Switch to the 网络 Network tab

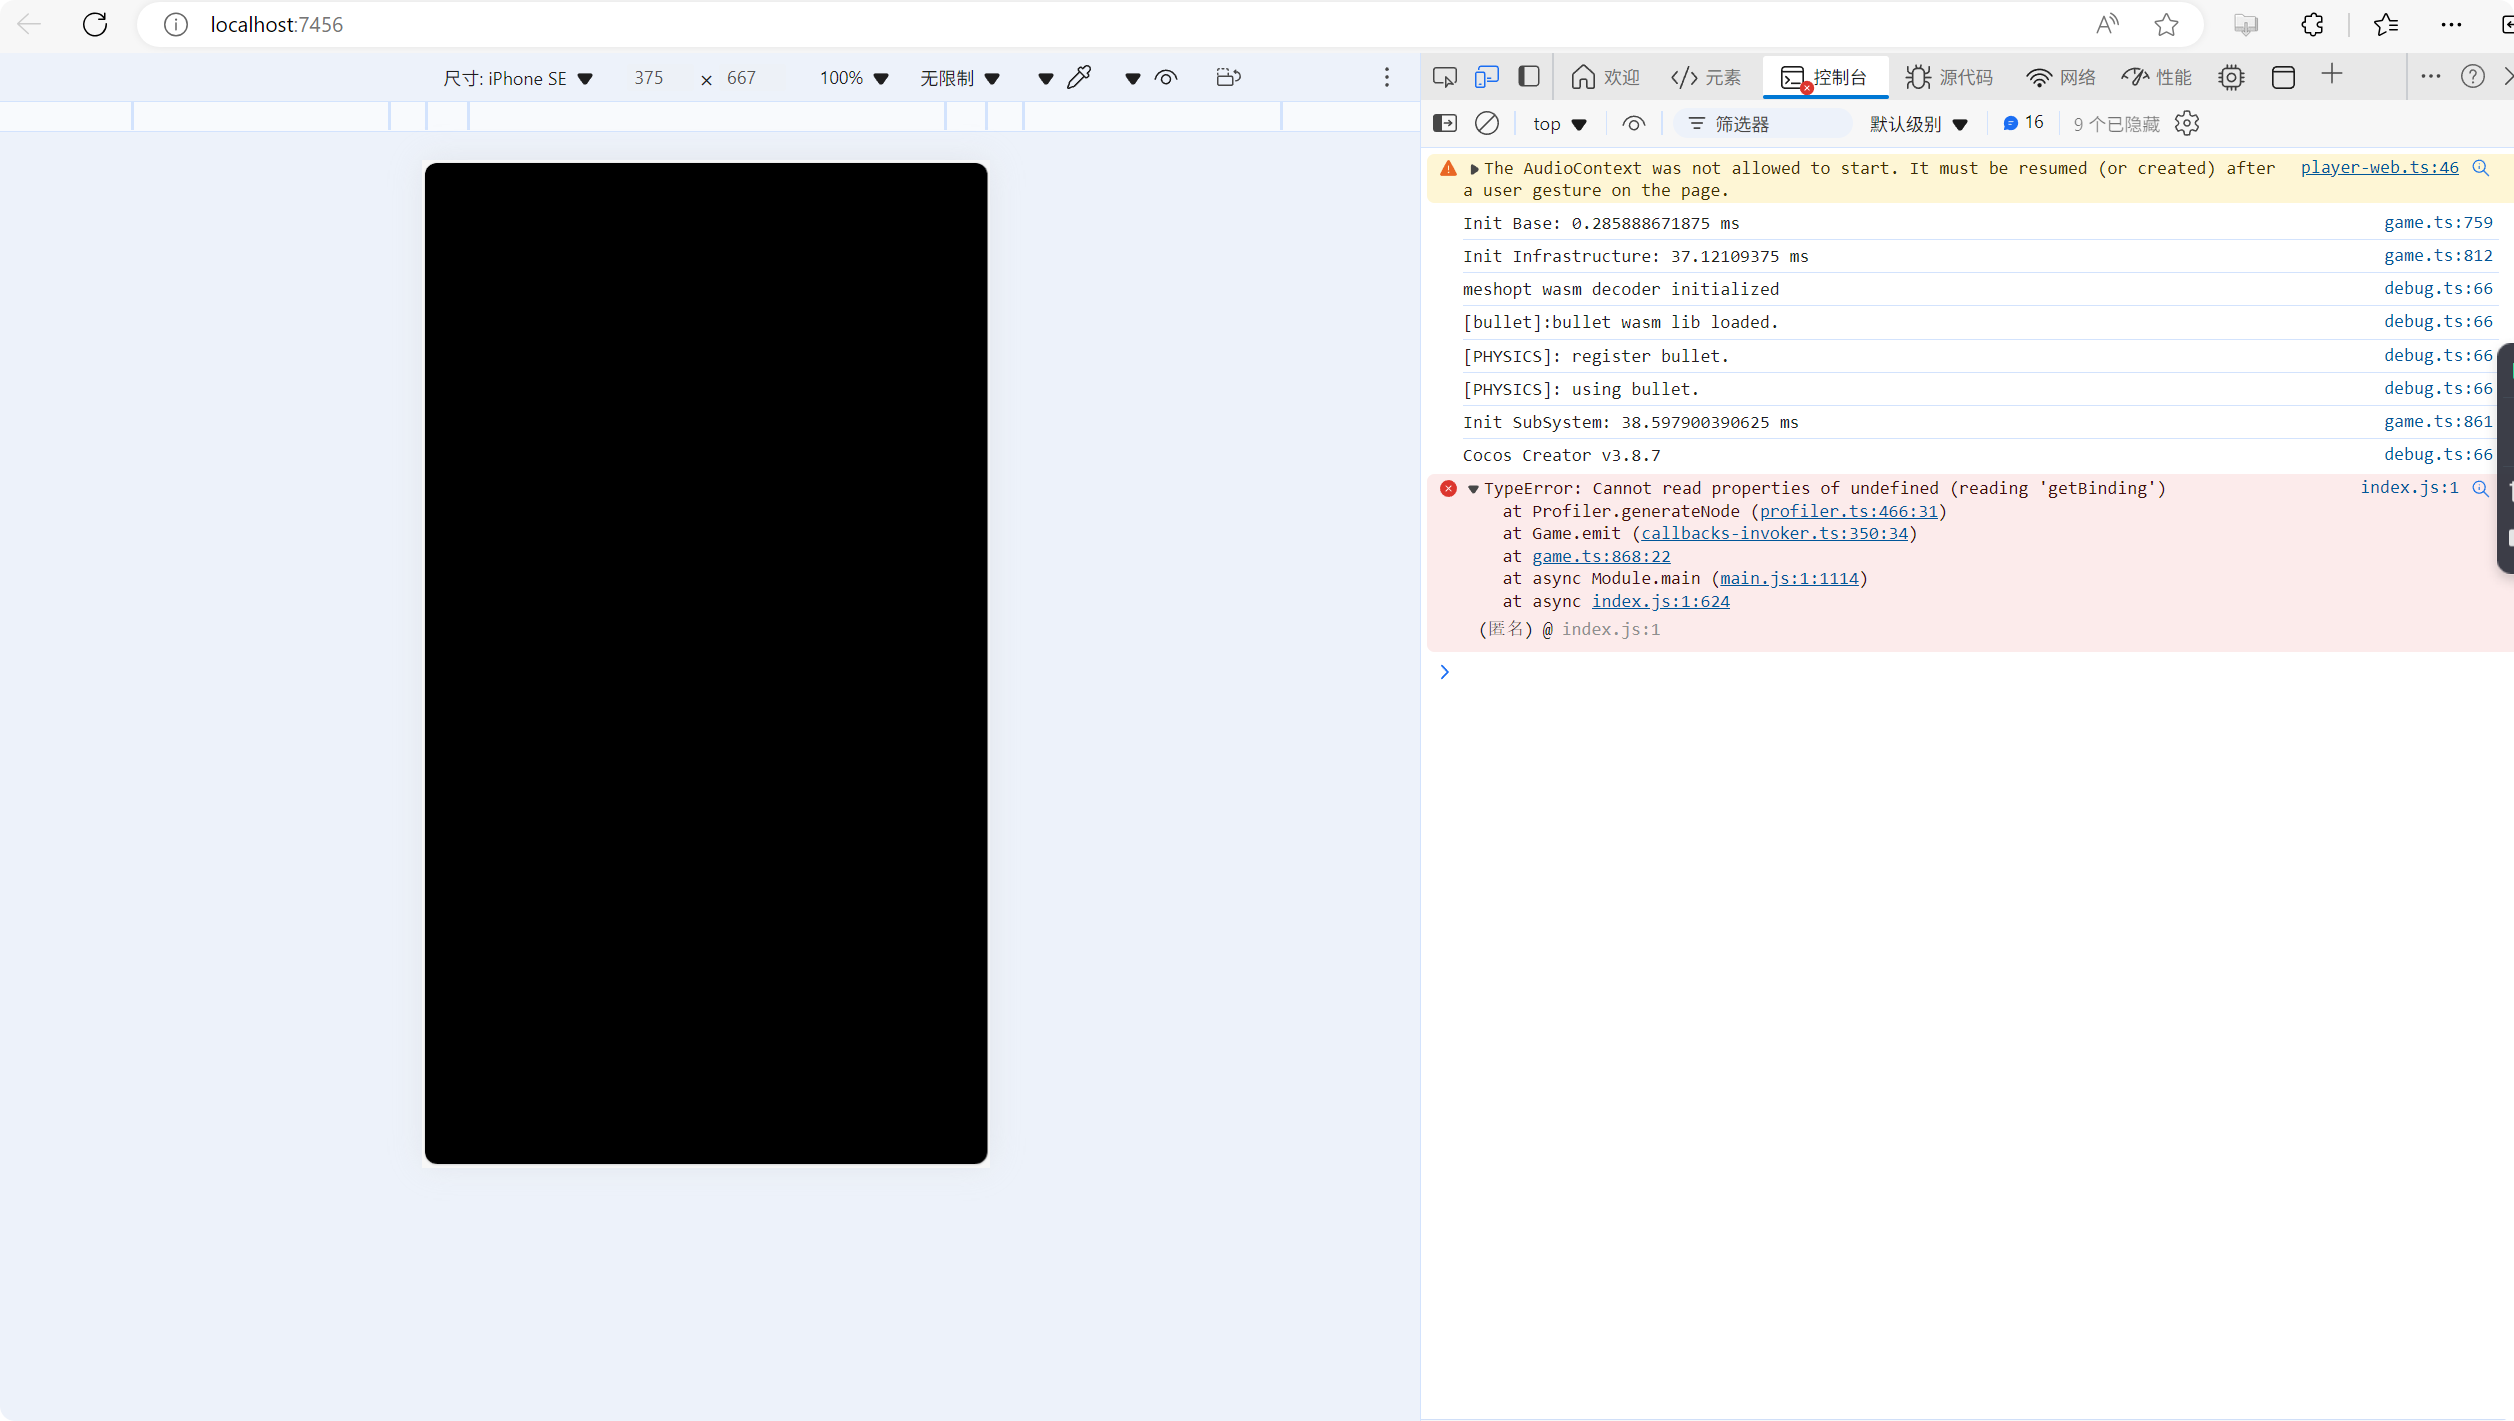pyautogui.click(x=2060, y=77)
